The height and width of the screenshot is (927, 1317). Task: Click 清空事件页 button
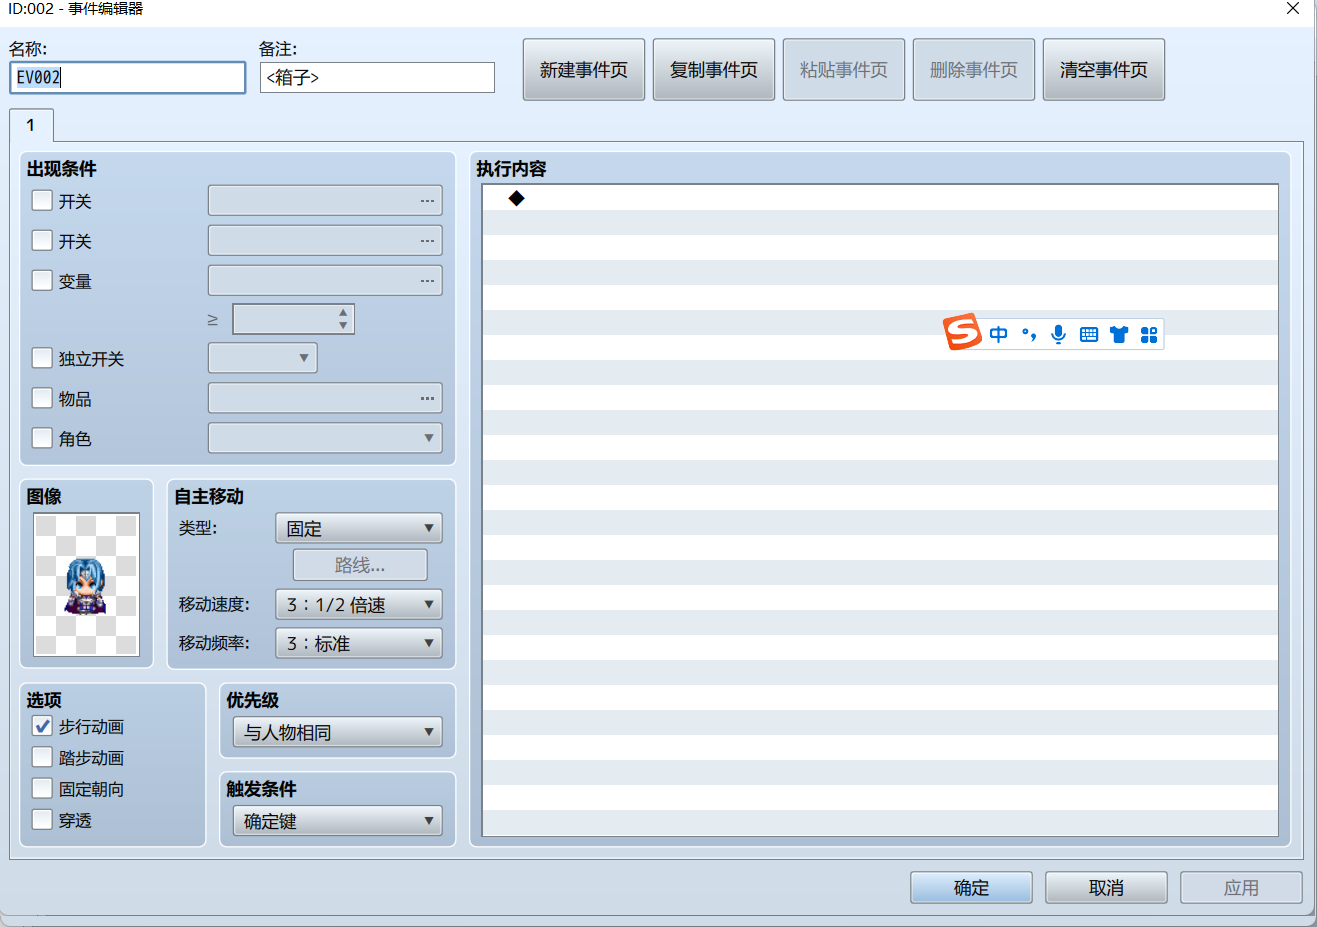click(1104, 70)
